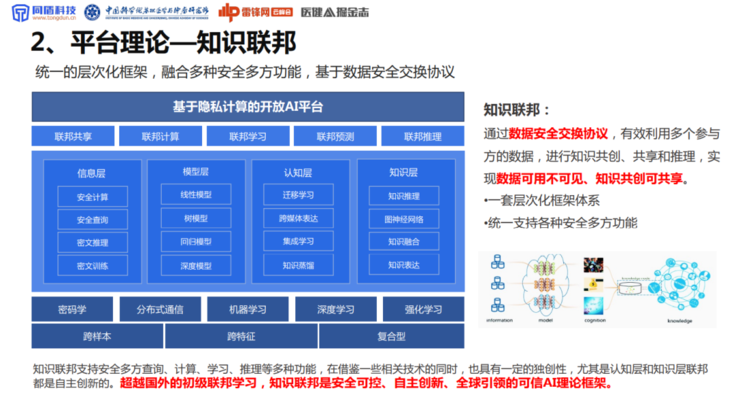Click the 强化学习 foundation box
This screenshot has height=395, width=740.
[423, 310]
